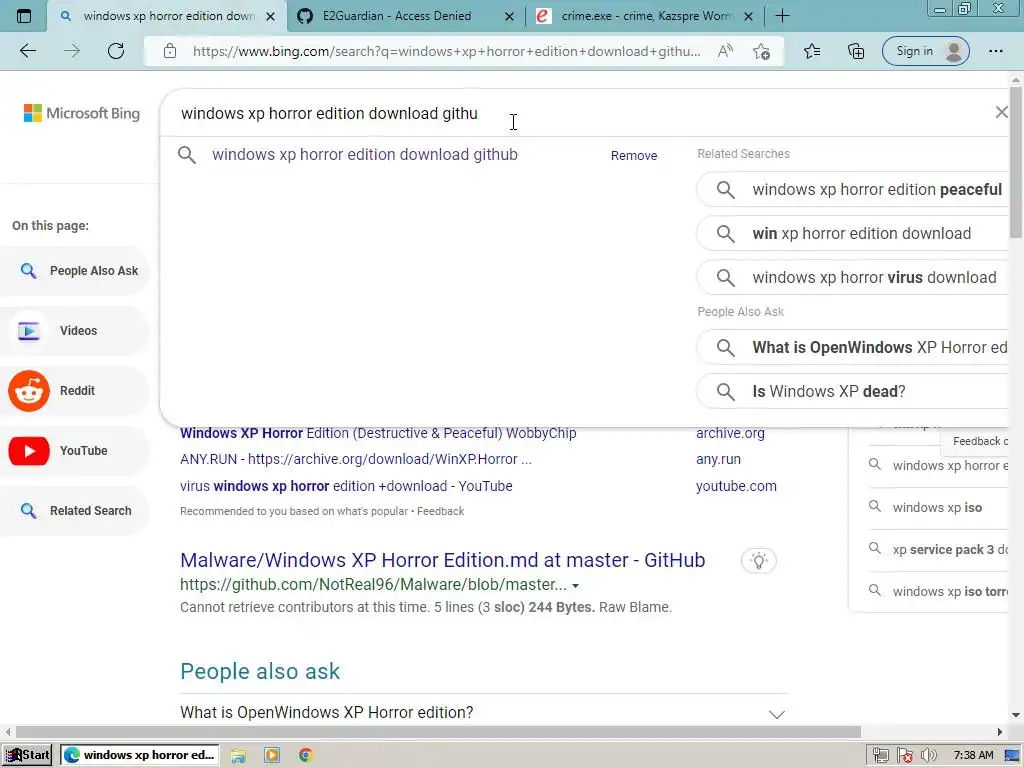Select xp service pack 3 related search

950,549
